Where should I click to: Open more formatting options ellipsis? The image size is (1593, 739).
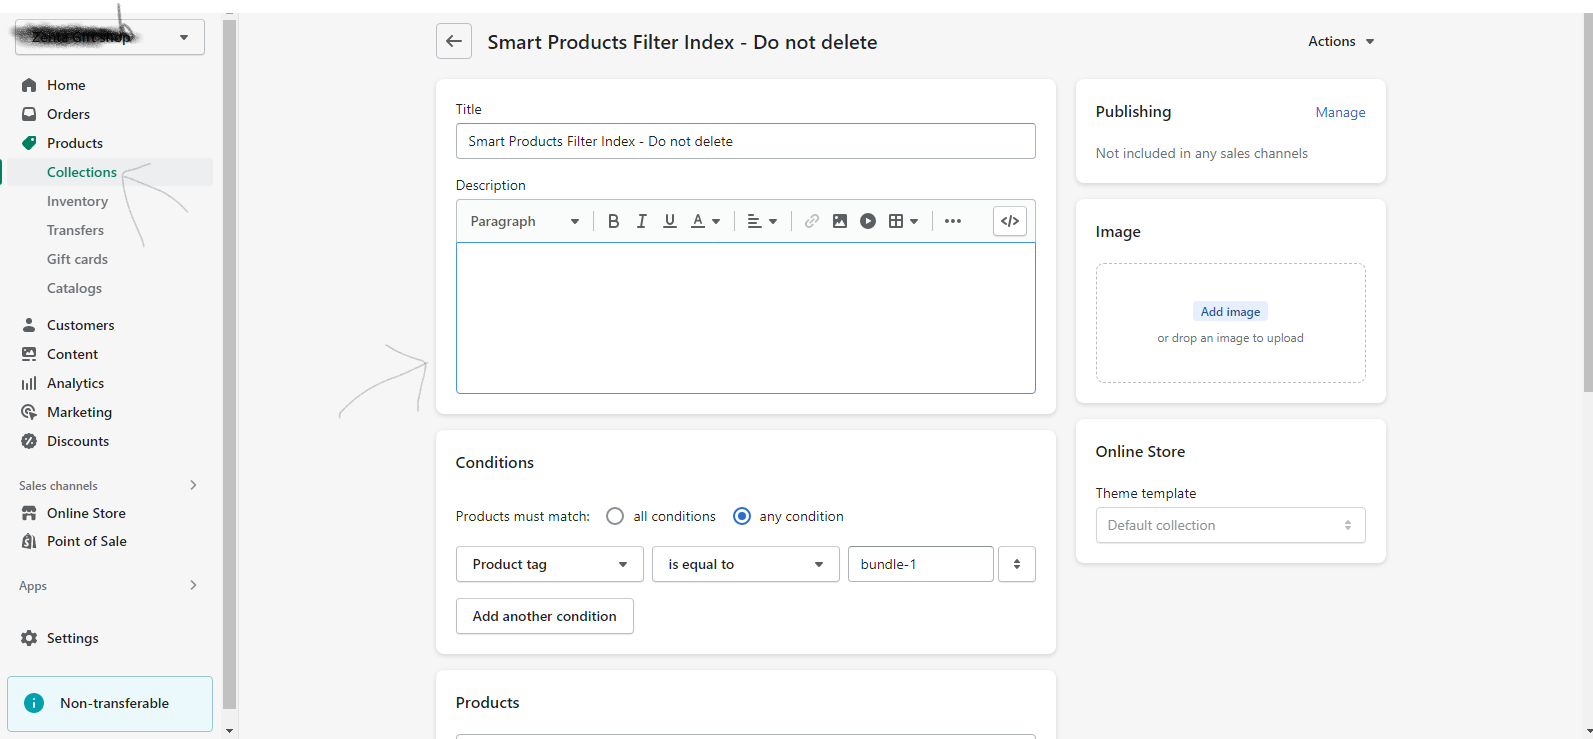click(952, 221)
